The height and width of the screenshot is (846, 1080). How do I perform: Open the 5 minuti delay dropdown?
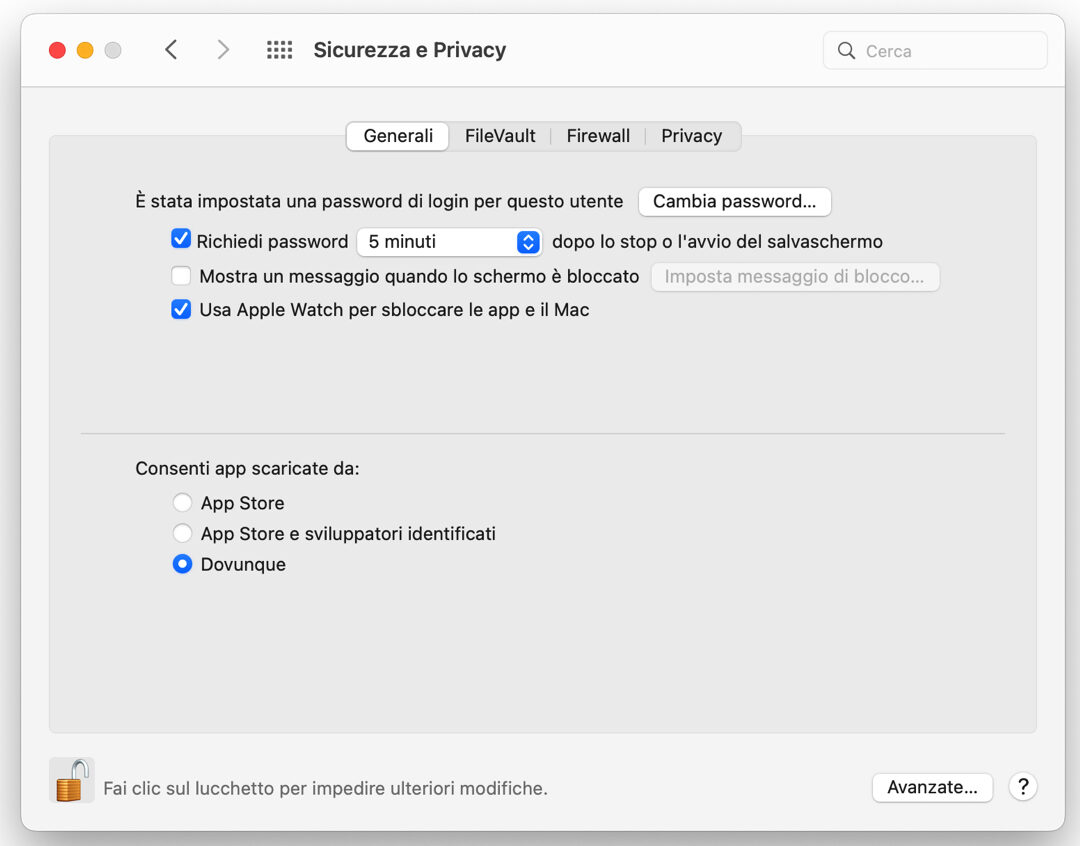pyautogui.click(x=449, y=242)
